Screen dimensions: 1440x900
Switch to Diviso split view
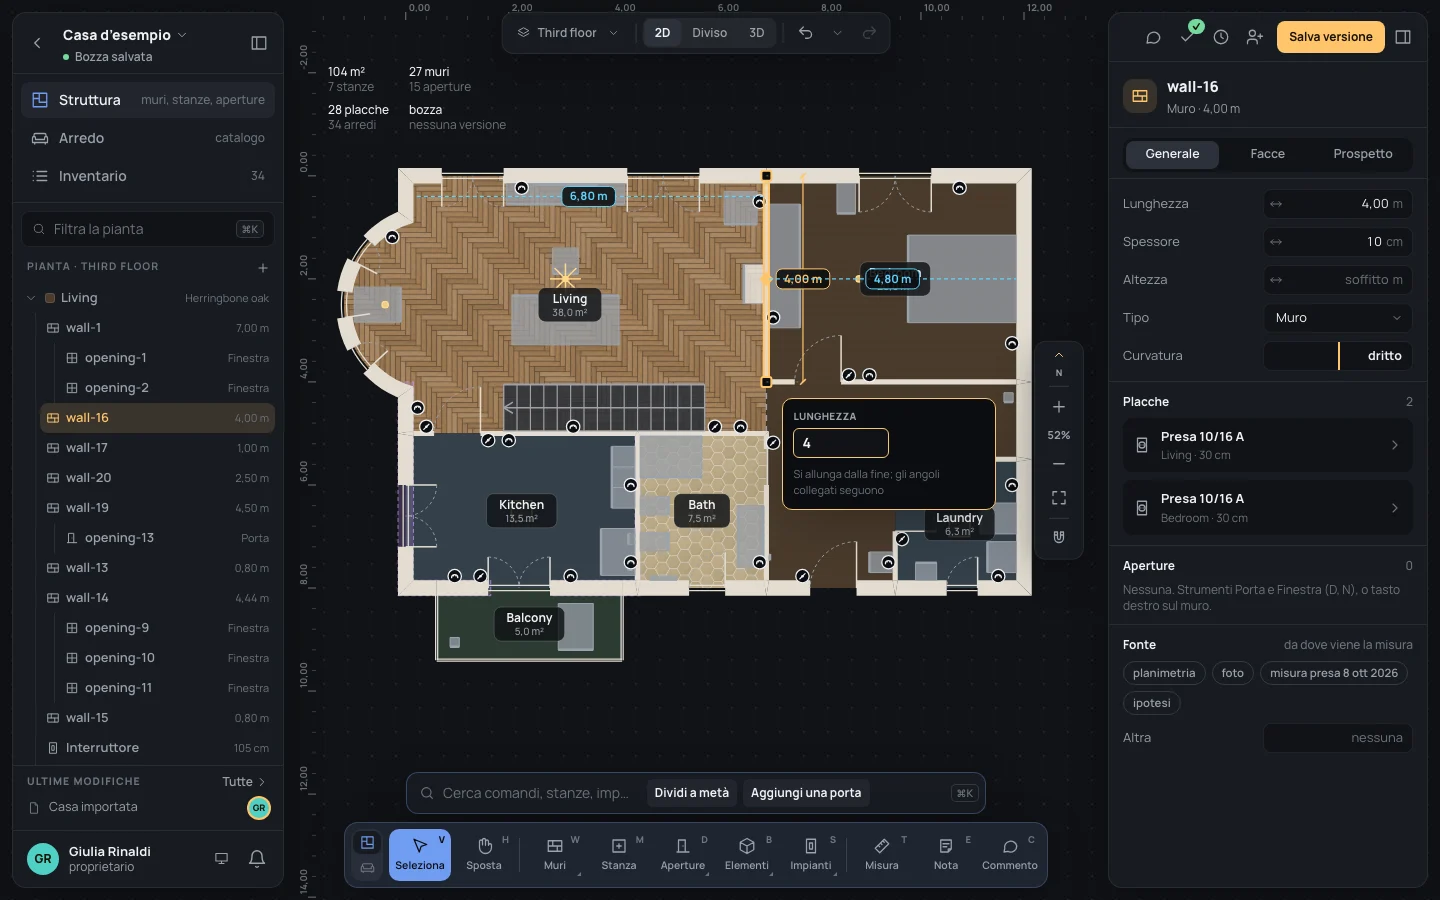tap(710, 33)
